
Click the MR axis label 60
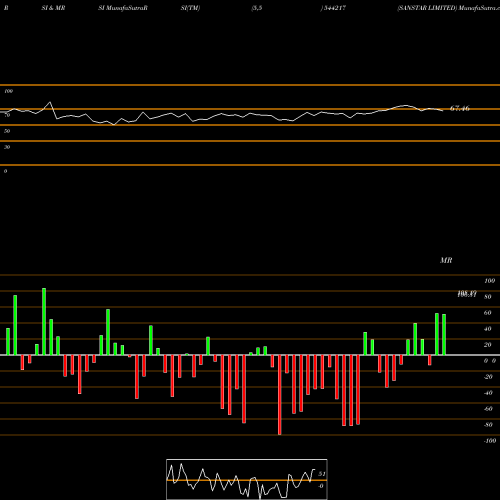point(487,313)
